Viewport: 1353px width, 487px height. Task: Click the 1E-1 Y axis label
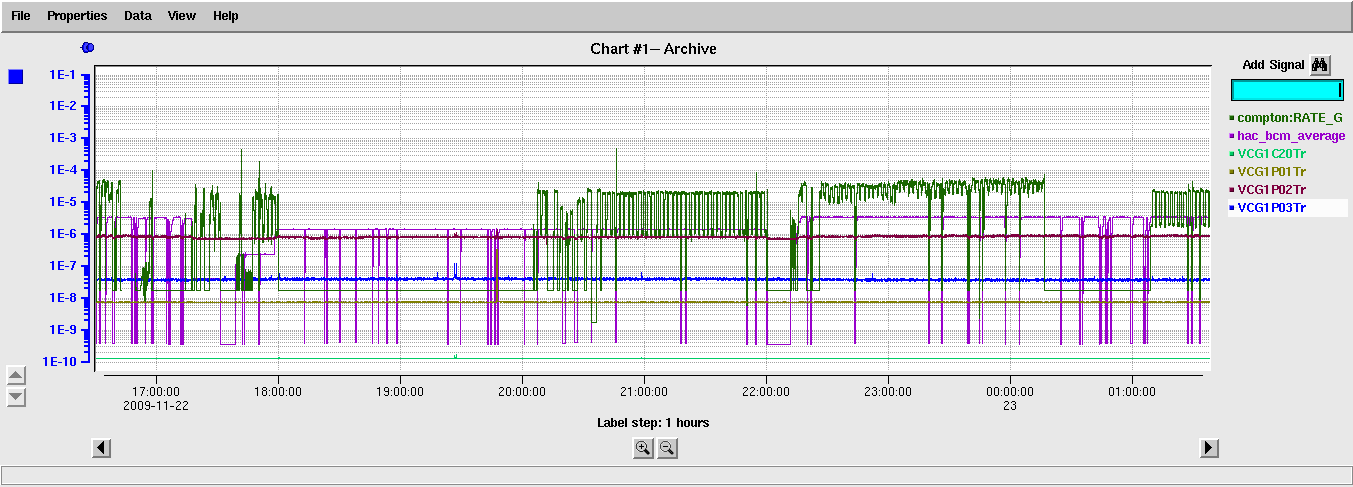click(63, 74)
